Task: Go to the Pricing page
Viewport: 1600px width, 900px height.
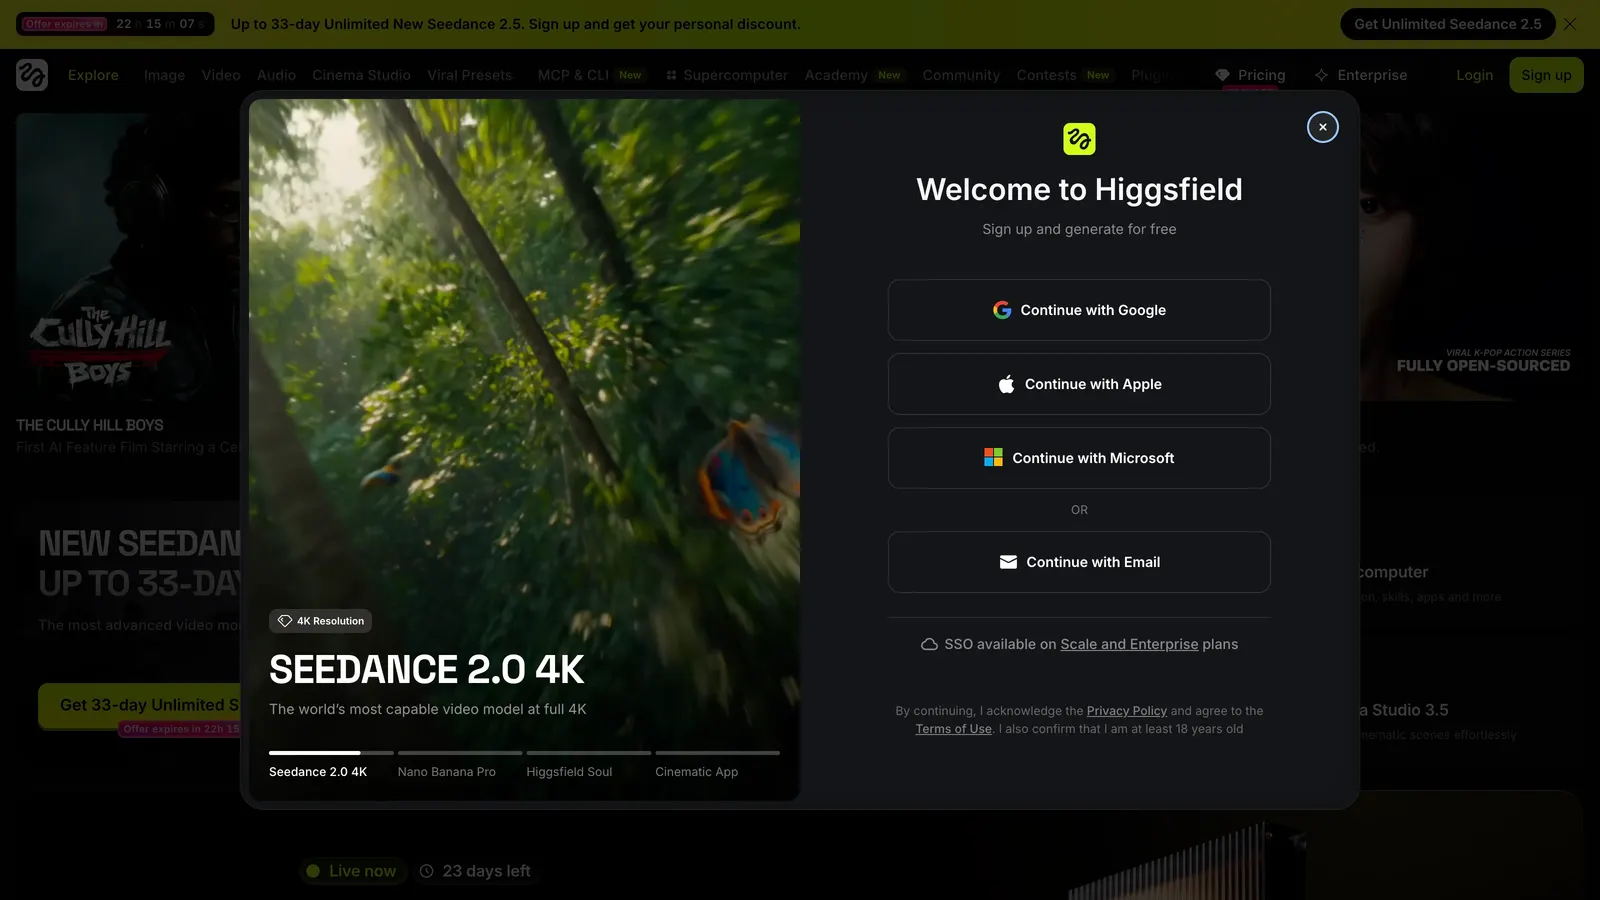Action: pos(1250,75)
